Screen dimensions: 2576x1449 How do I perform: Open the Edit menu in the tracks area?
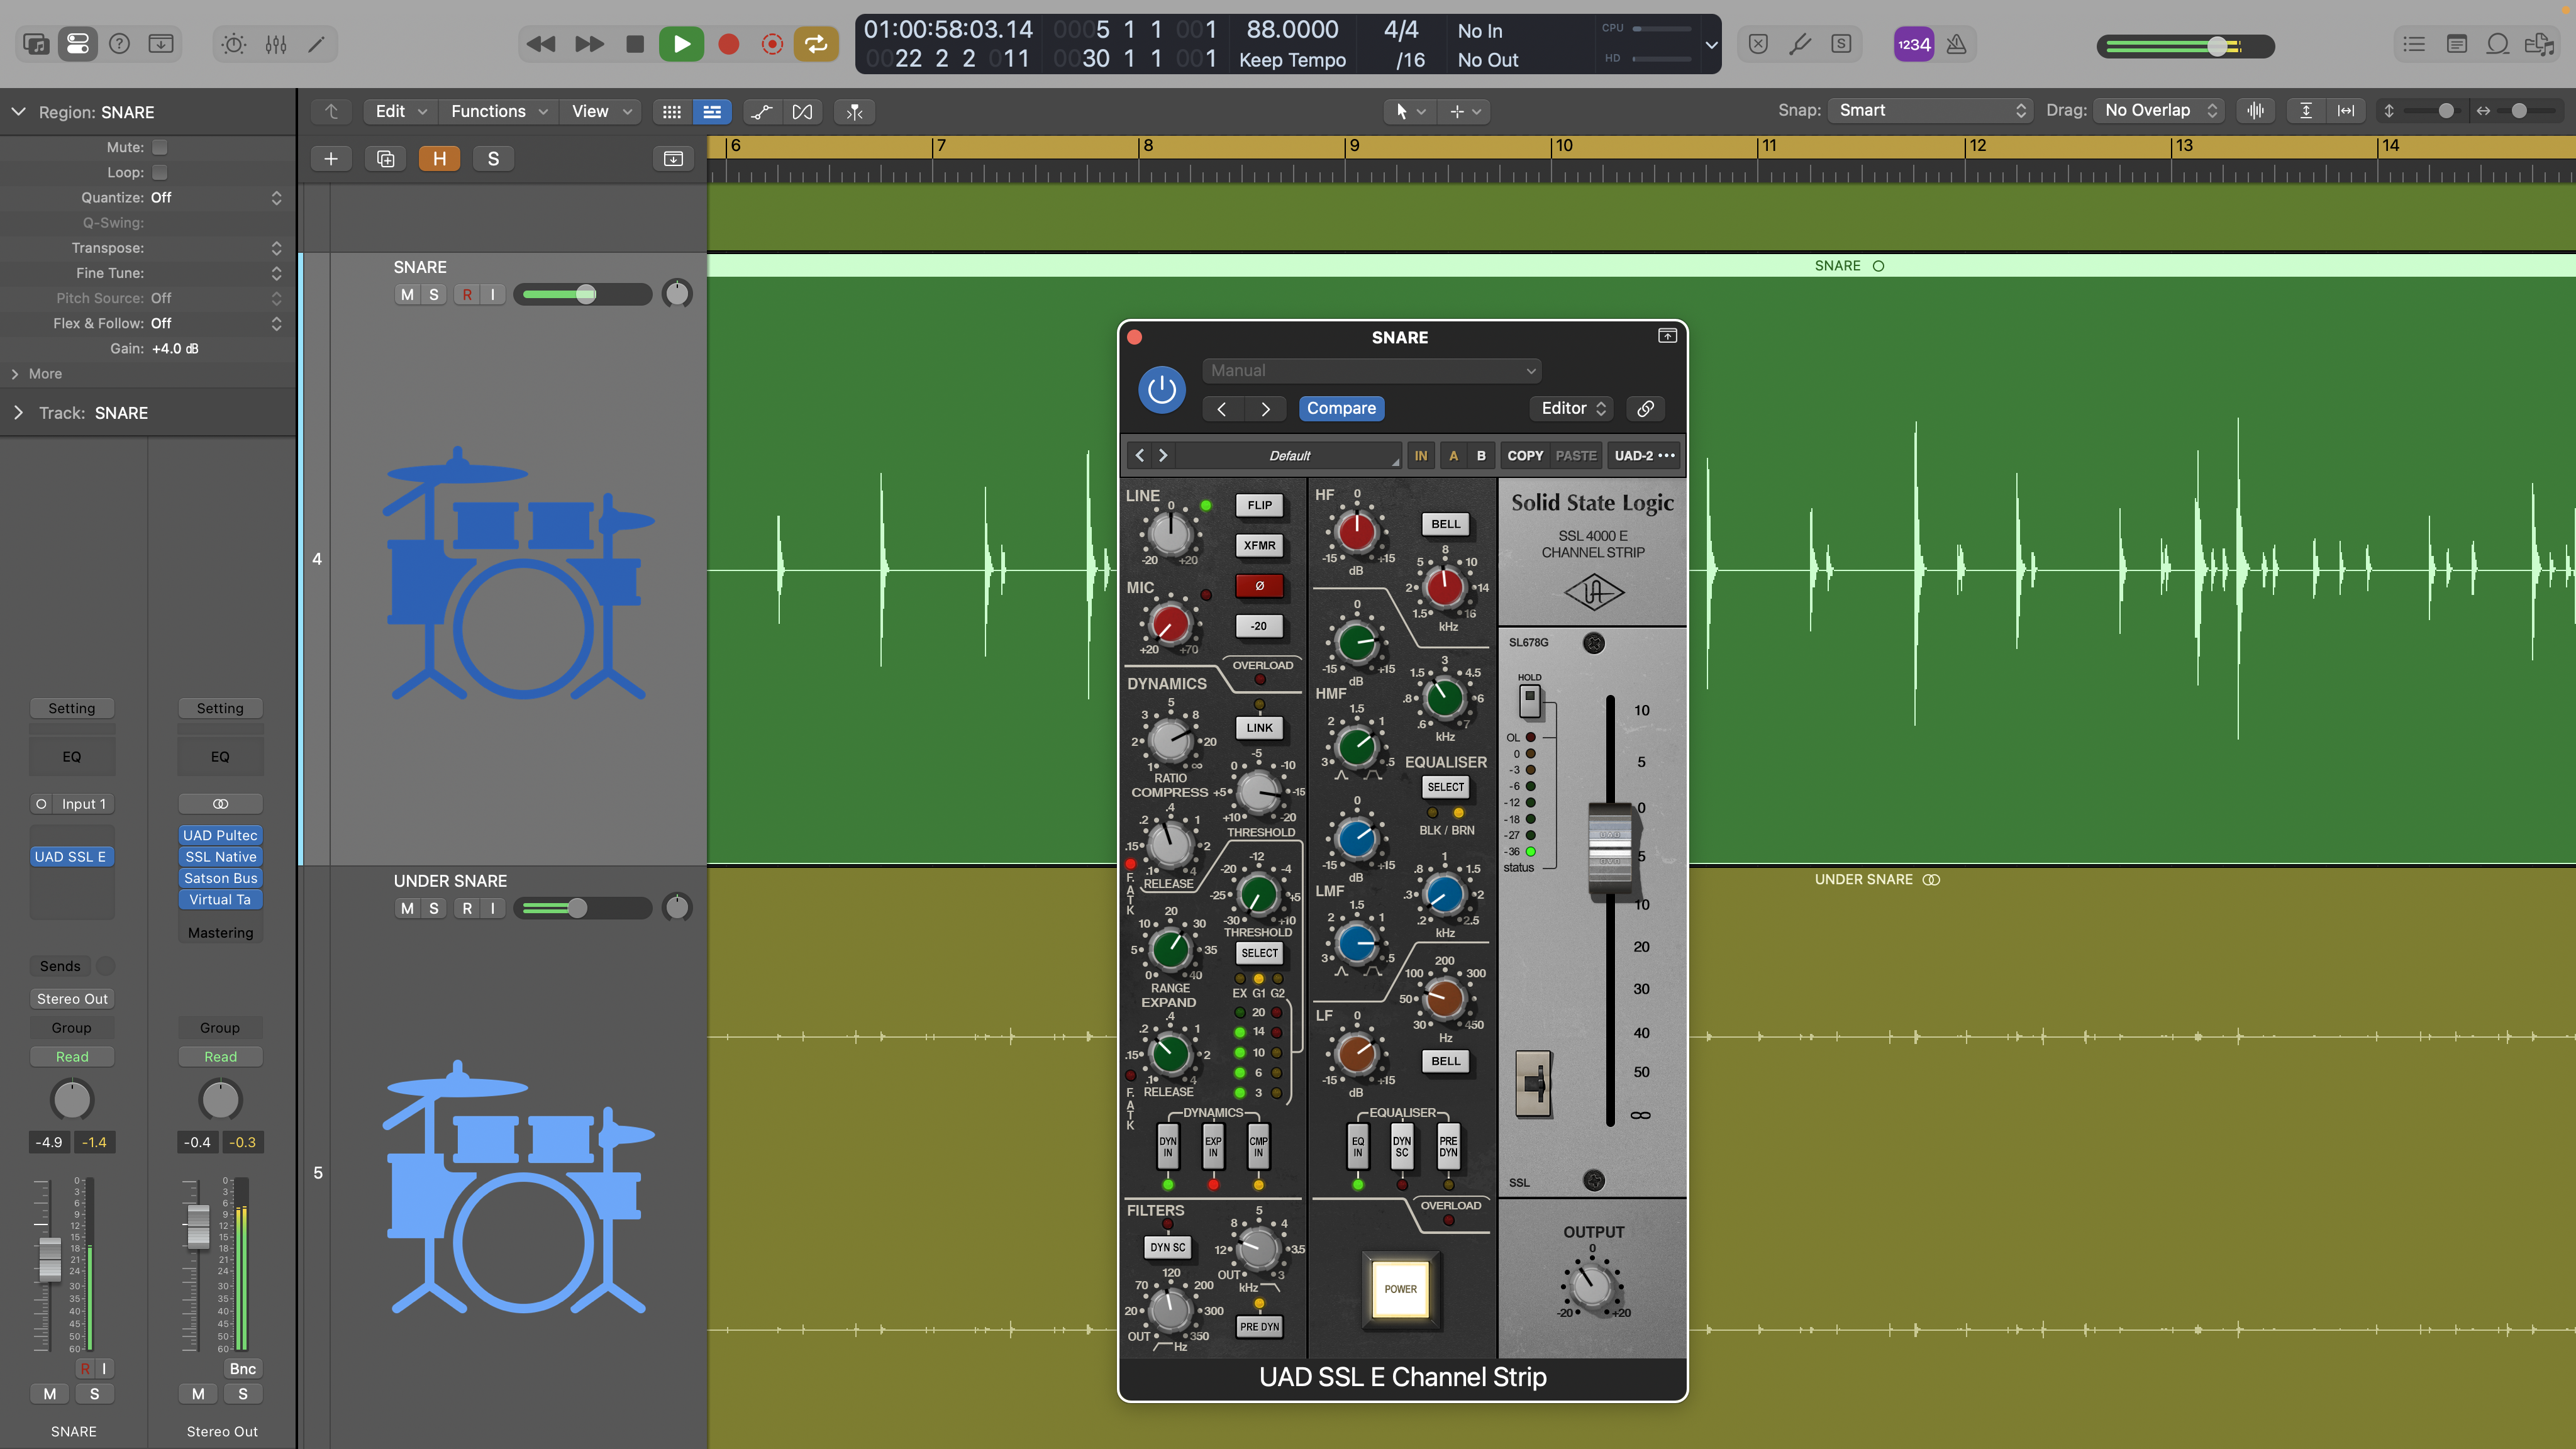(x=401, y=111)
